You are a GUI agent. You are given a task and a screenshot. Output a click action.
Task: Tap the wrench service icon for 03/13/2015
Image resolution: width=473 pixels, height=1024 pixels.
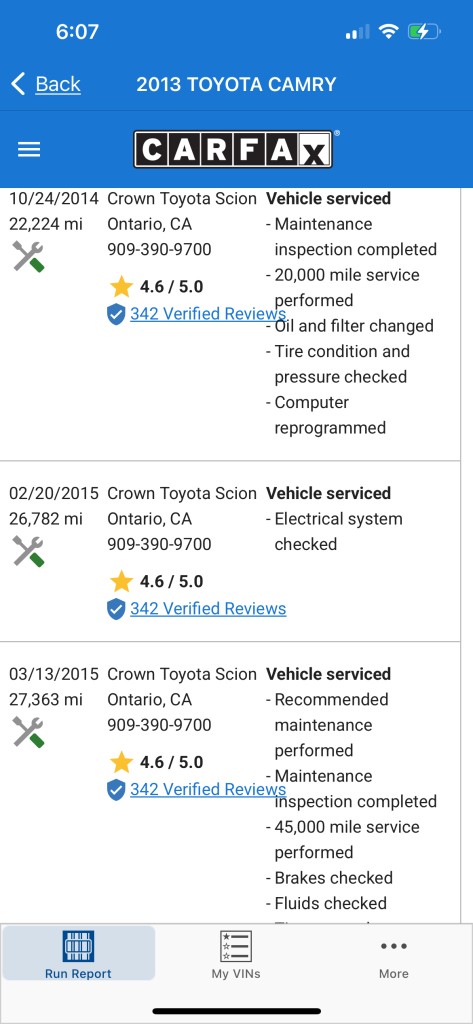point(28,732)
